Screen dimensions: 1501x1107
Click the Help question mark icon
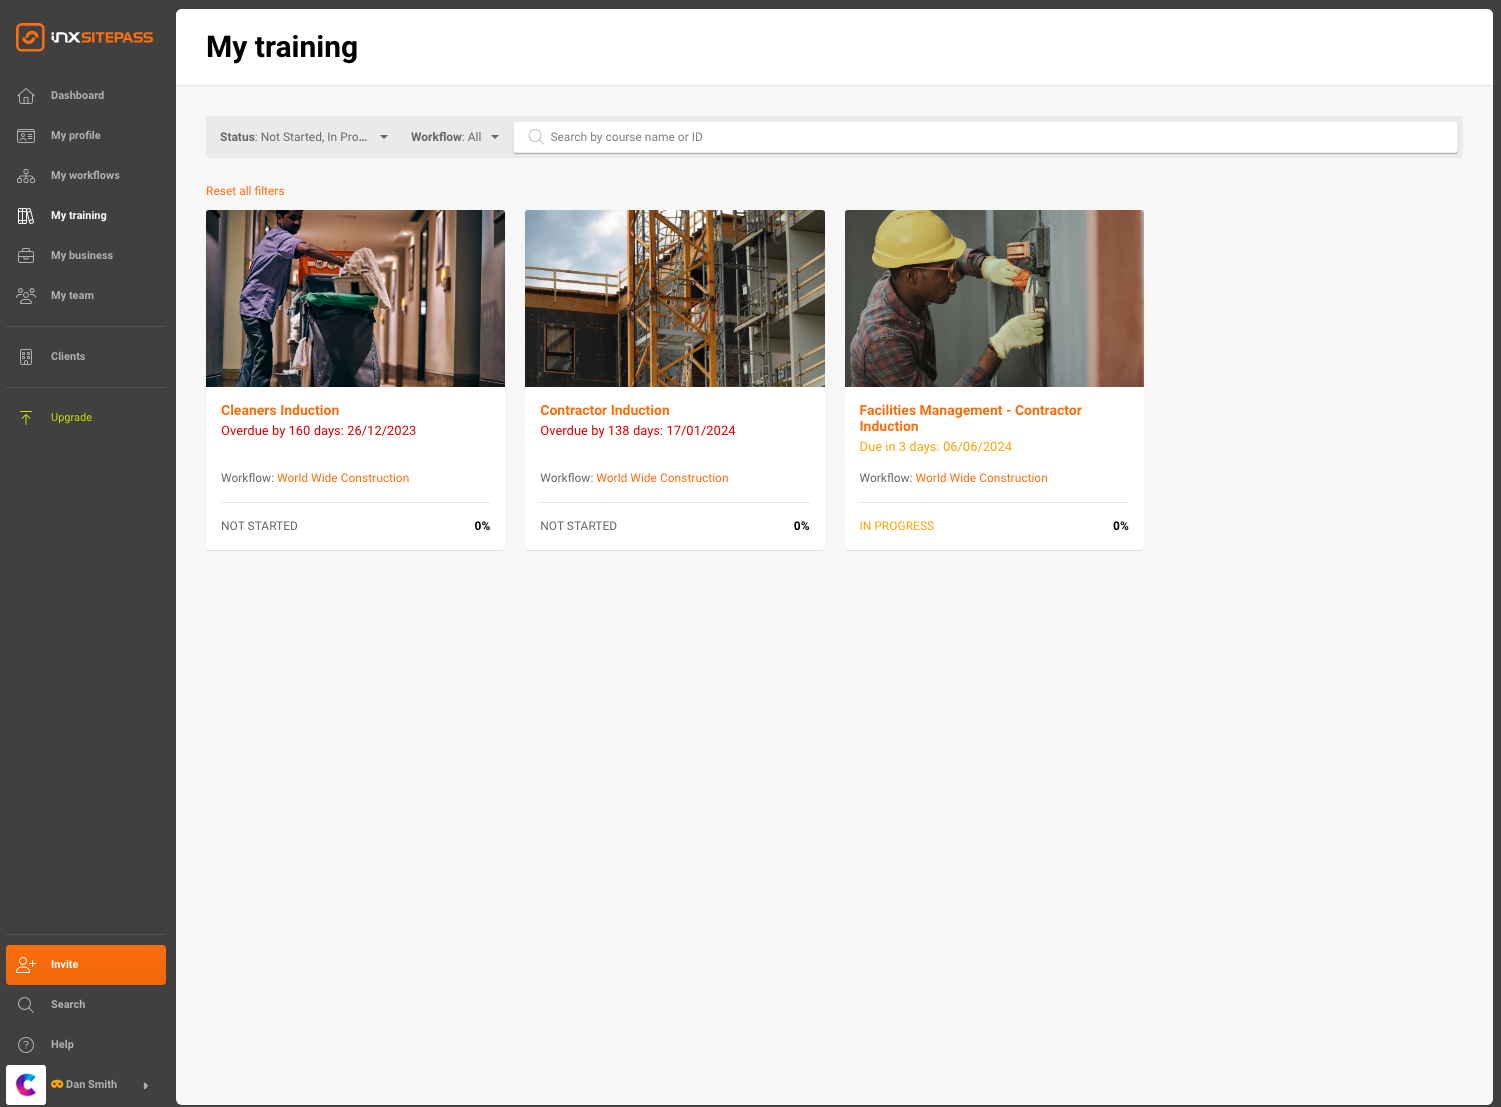(26, 1045)
